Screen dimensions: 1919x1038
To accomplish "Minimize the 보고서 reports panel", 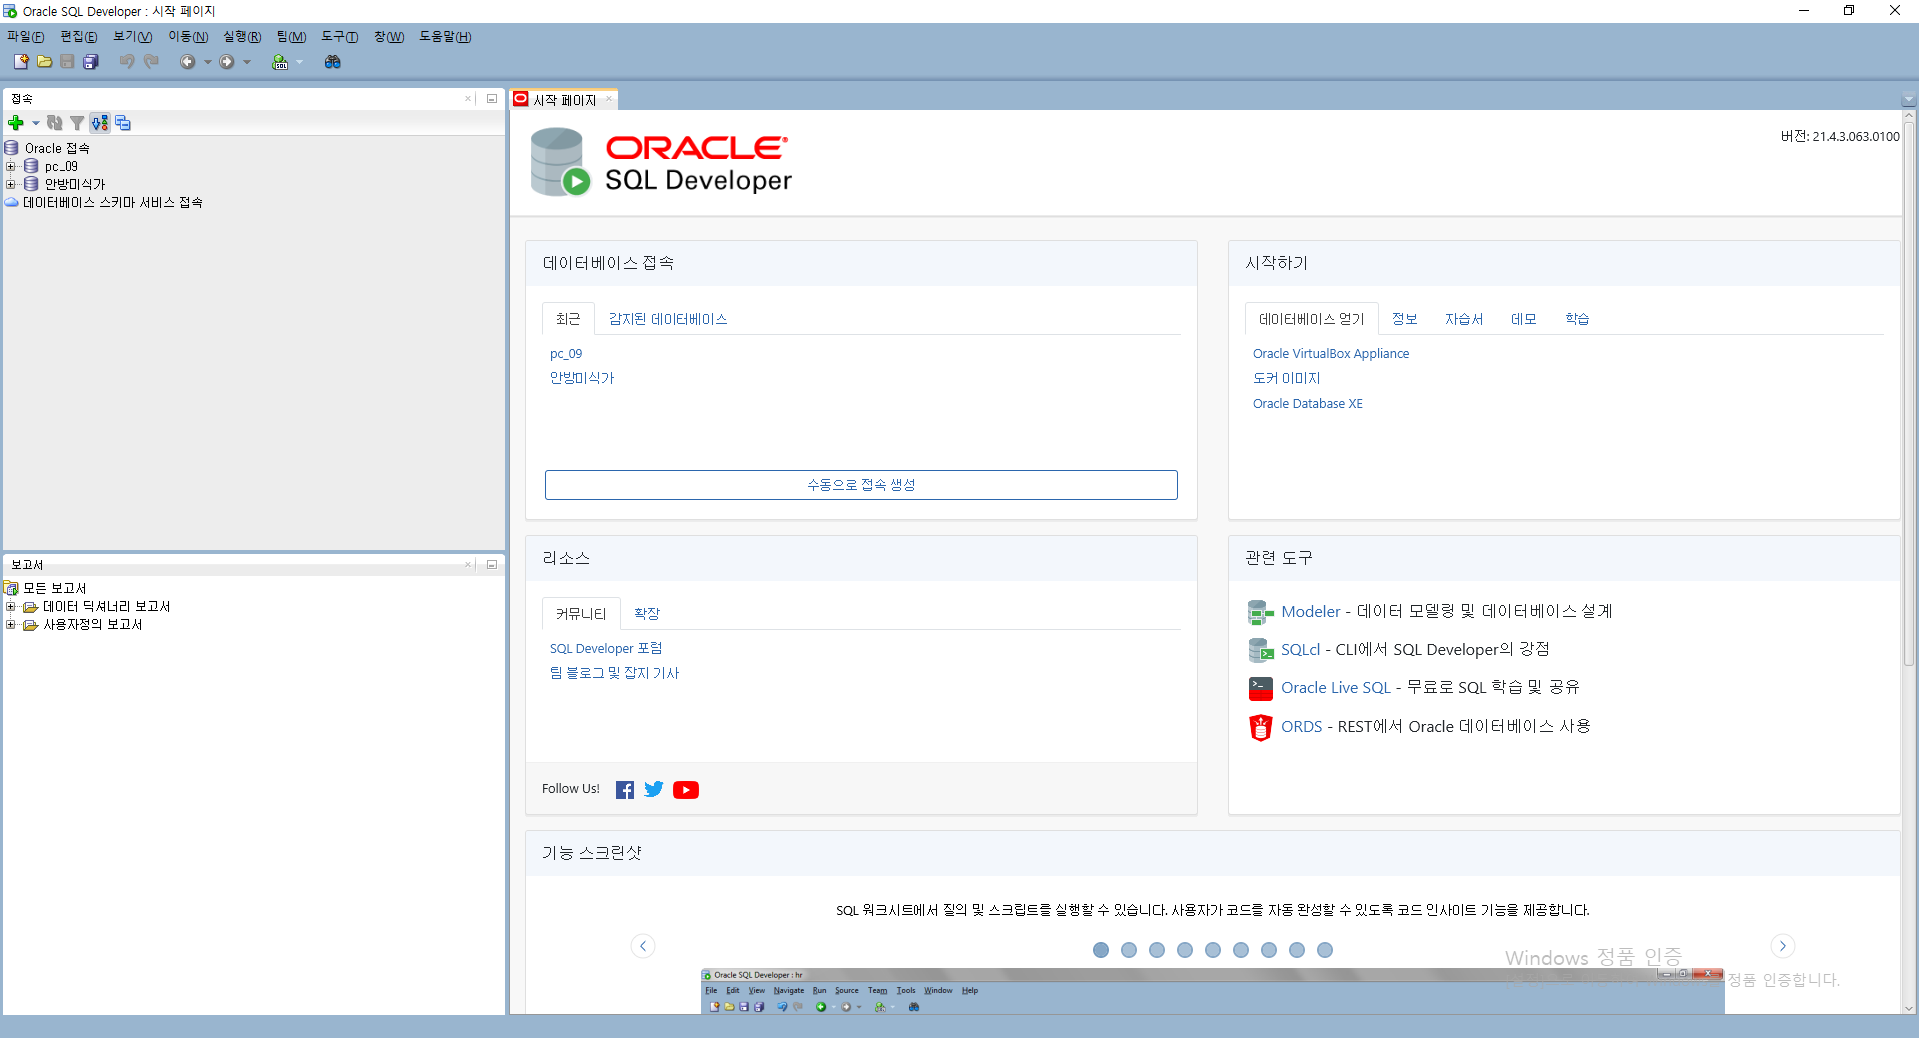I will click(492, 565).
